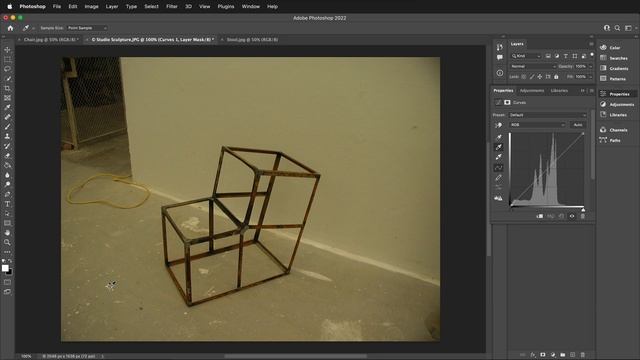
Task: Open the Layers panel flyout menu
Action: (591, 44)
